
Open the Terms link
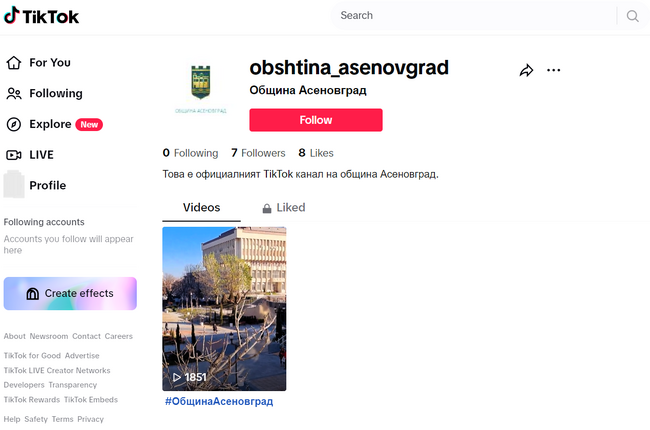[x=63, y=419]
